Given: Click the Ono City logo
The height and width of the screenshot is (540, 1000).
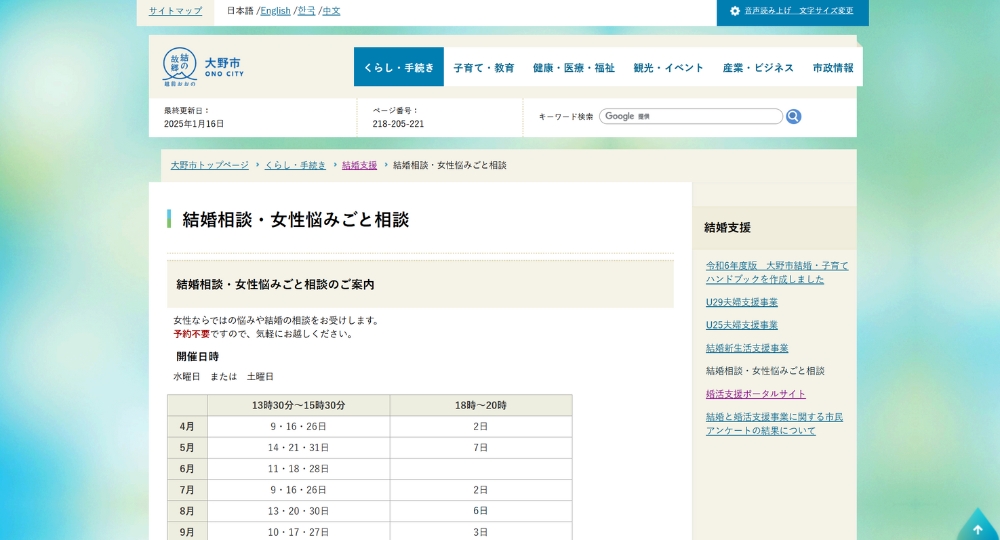Looking at the screenshot, I should (x=203, y=67).
